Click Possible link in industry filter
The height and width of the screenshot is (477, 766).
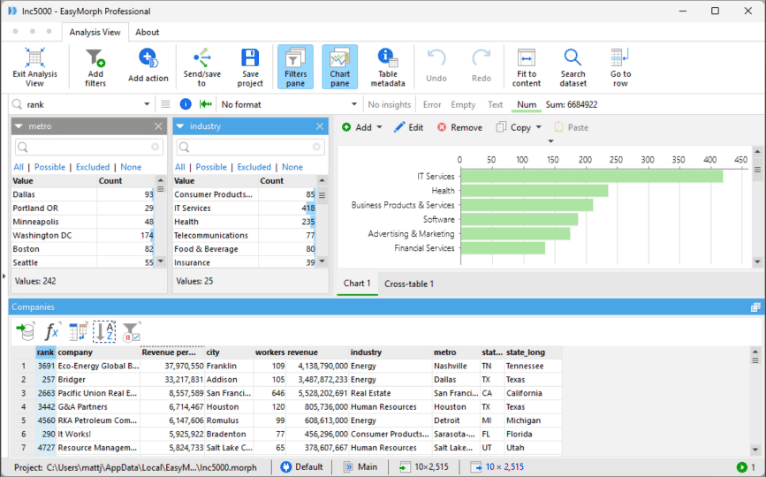tap(211, 167)
